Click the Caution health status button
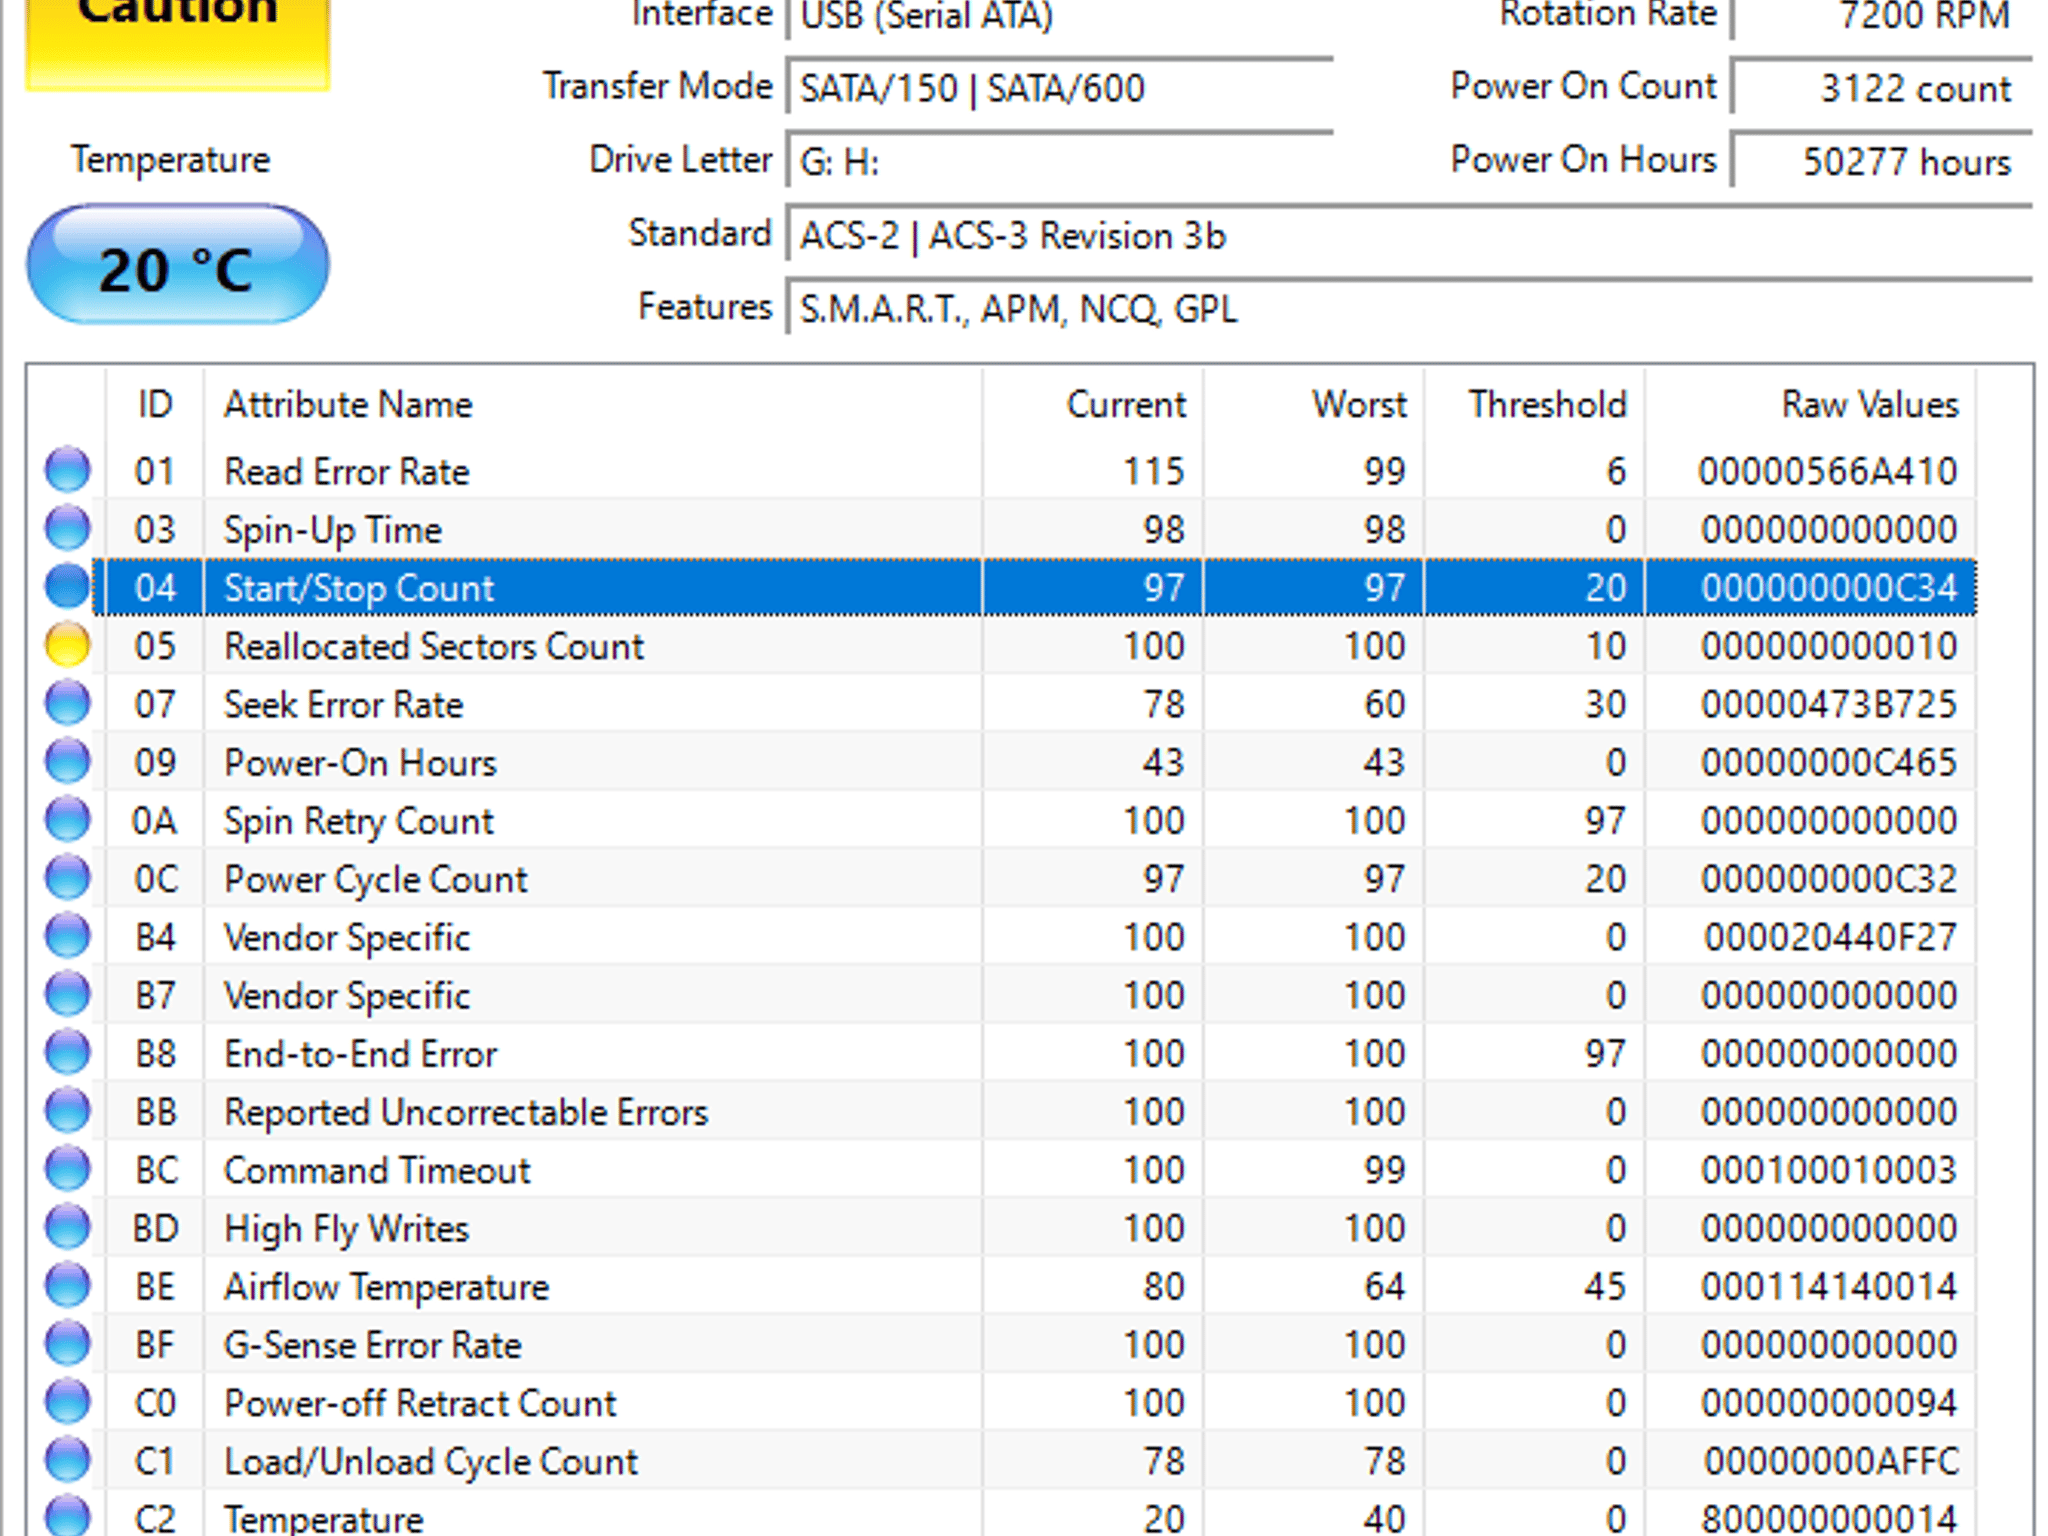Viewport: 2048px width, 1536px height. pos(177,44)
